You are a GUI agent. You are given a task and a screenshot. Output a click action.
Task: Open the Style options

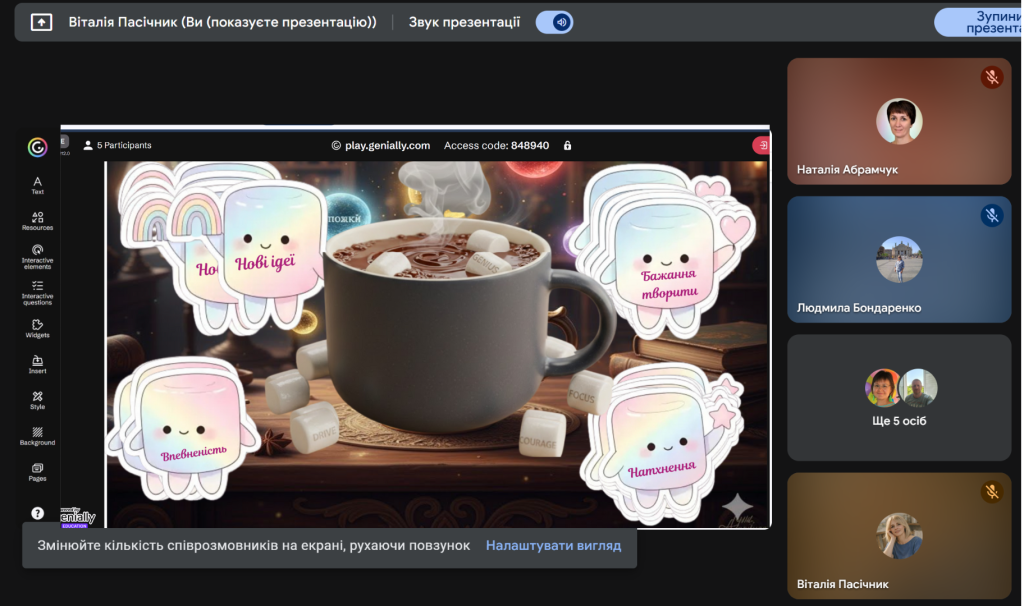[37, 400]
